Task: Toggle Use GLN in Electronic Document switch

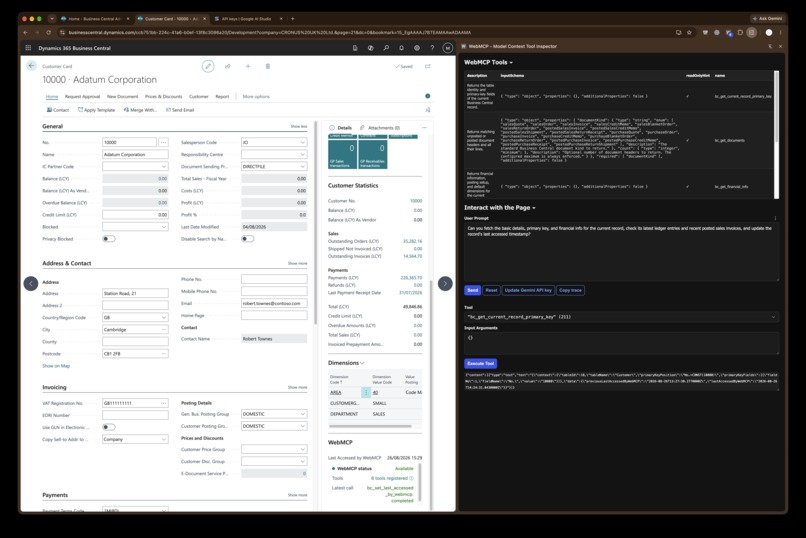Action: pos(109,427)
